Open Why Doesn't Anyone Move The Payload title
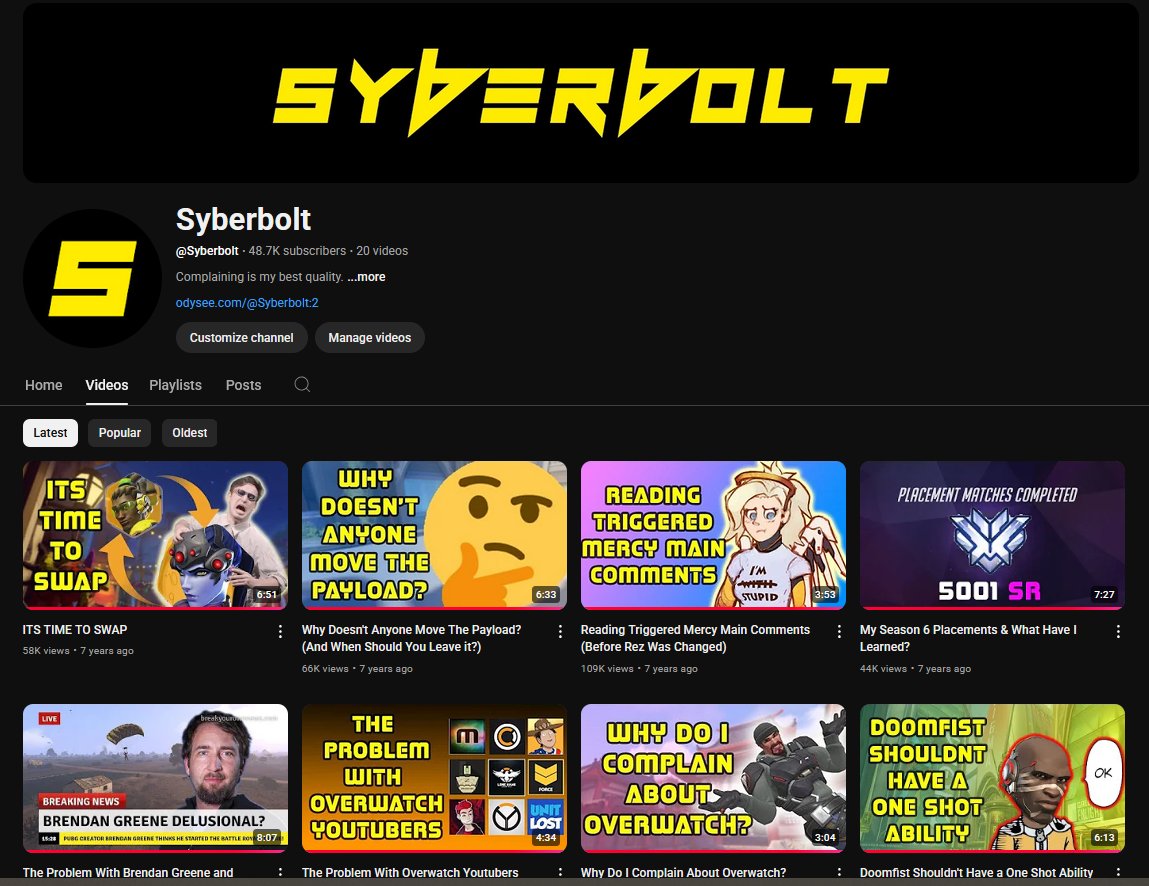The image size is (1149, 886). tap(411, 638)
